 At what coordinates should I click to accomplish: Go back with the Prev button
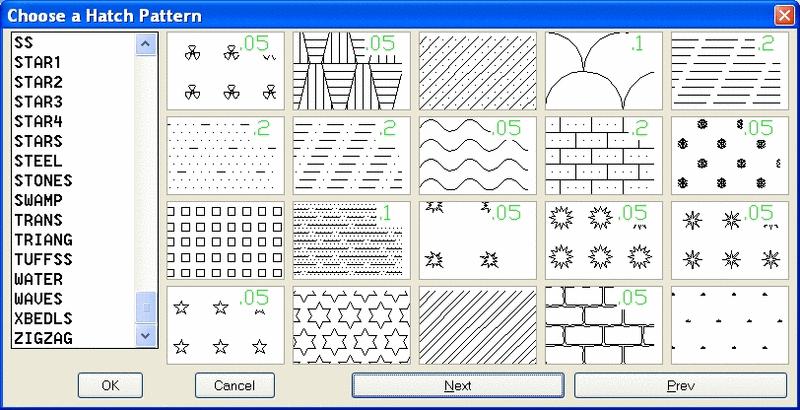pos(681,386)
